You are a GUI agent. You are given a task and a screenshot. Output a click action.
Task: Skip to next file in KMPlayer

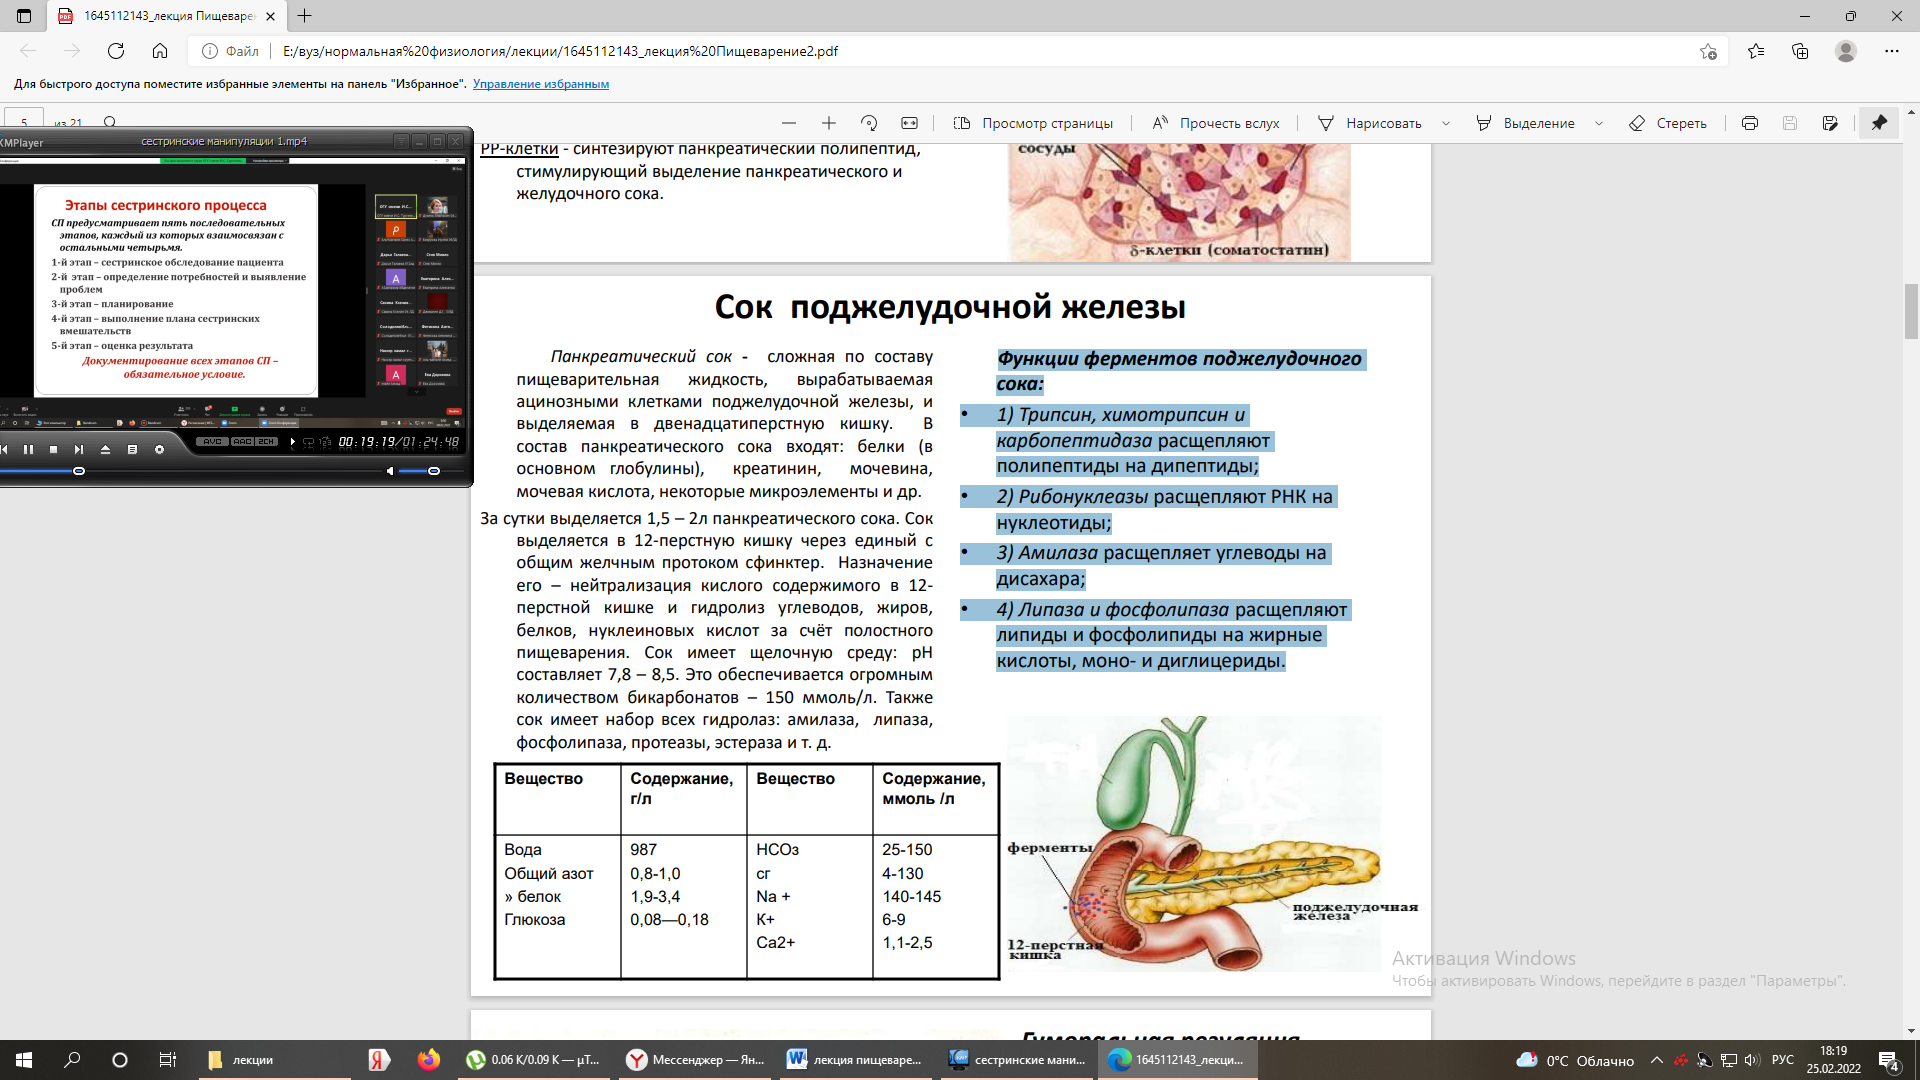coord(79,450)
